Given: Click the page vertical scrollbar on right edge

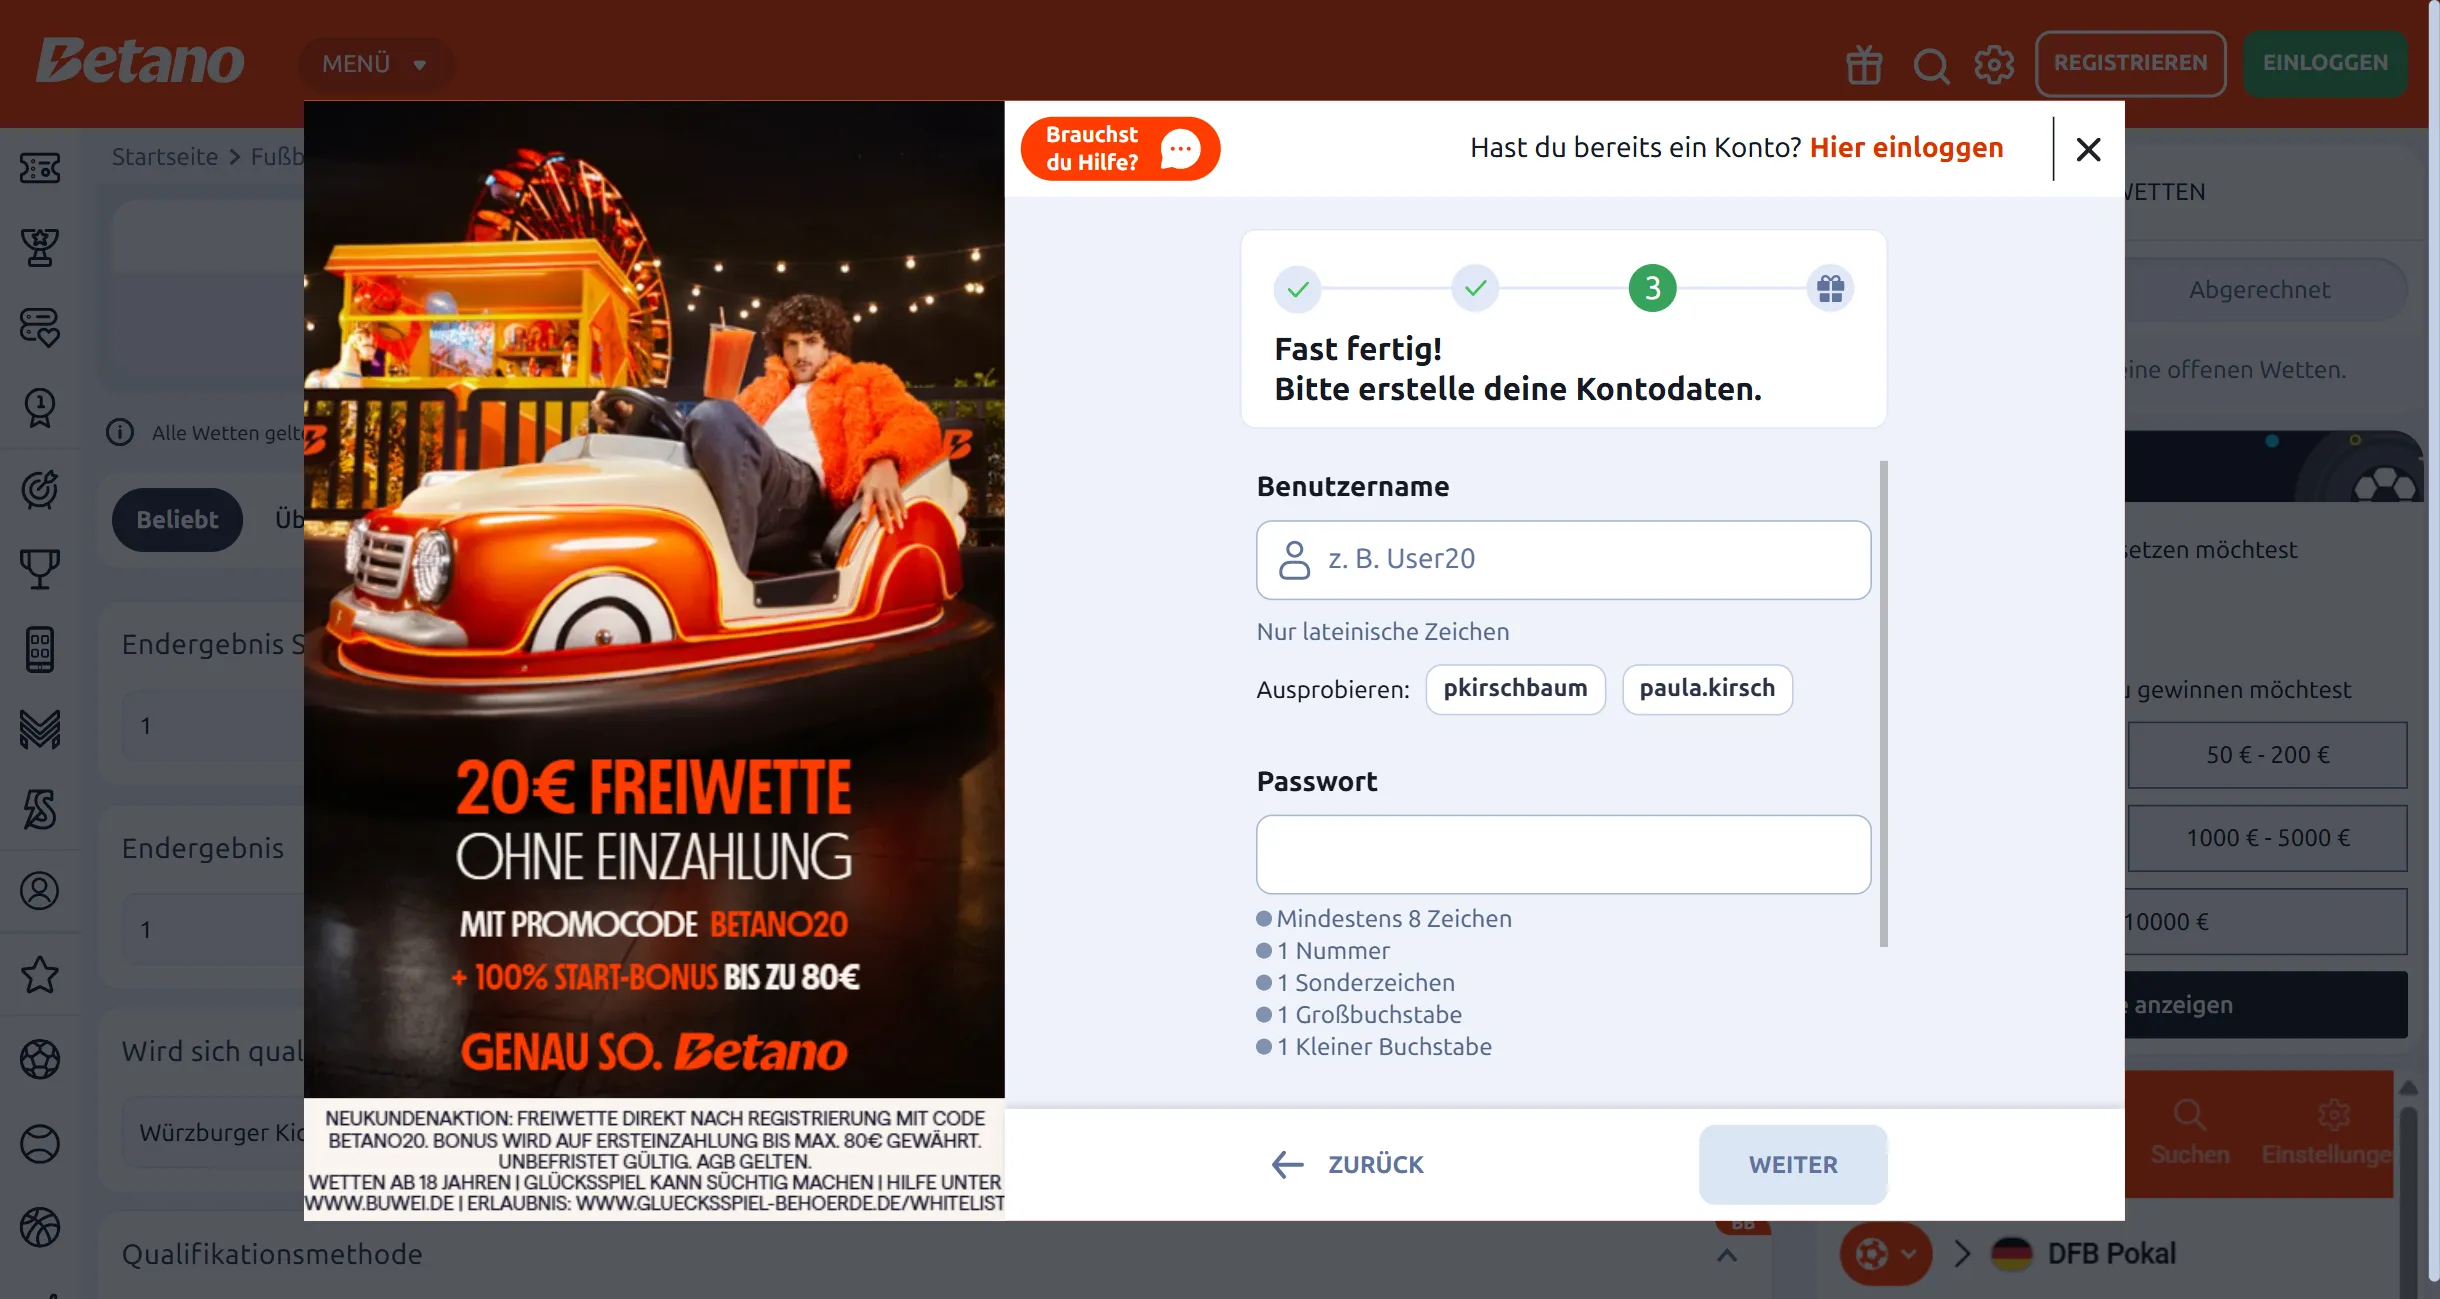Looking at the screenshot, I should (2433, 640).
